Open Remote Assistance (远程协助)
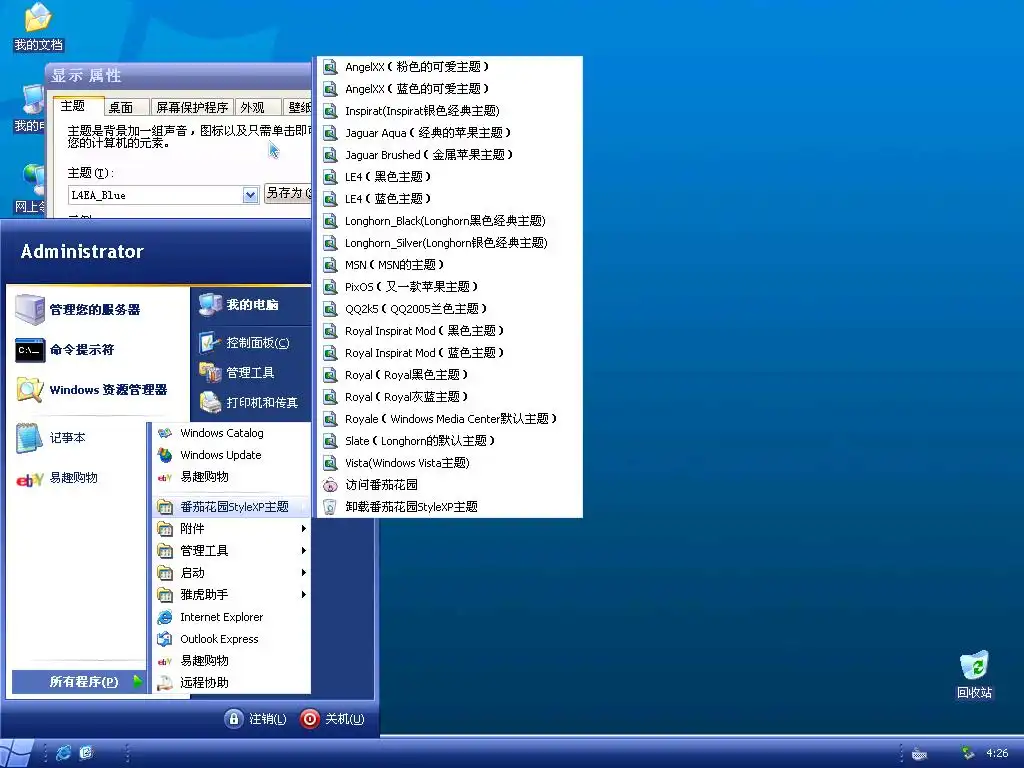This screenshot has width=1024, height=768. [x=231, y=682]
